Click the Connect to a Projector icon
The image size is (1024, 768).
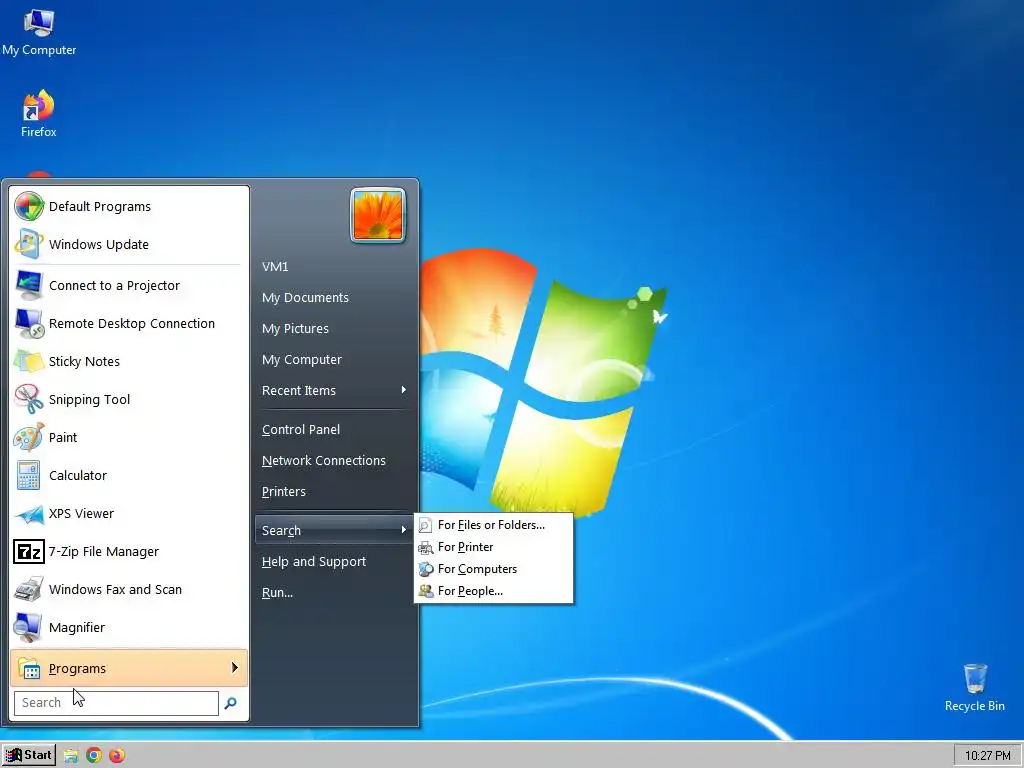[x=29, y=285]
